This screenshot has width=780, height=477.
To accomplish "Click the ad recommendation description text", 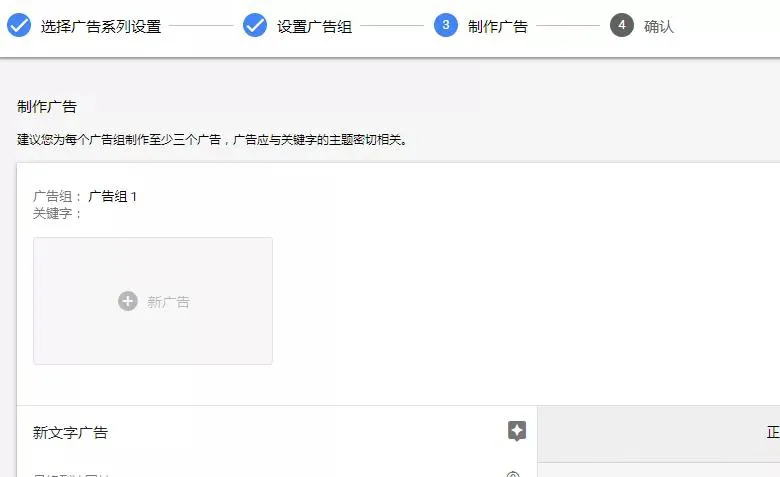I will tap(212, 140).
